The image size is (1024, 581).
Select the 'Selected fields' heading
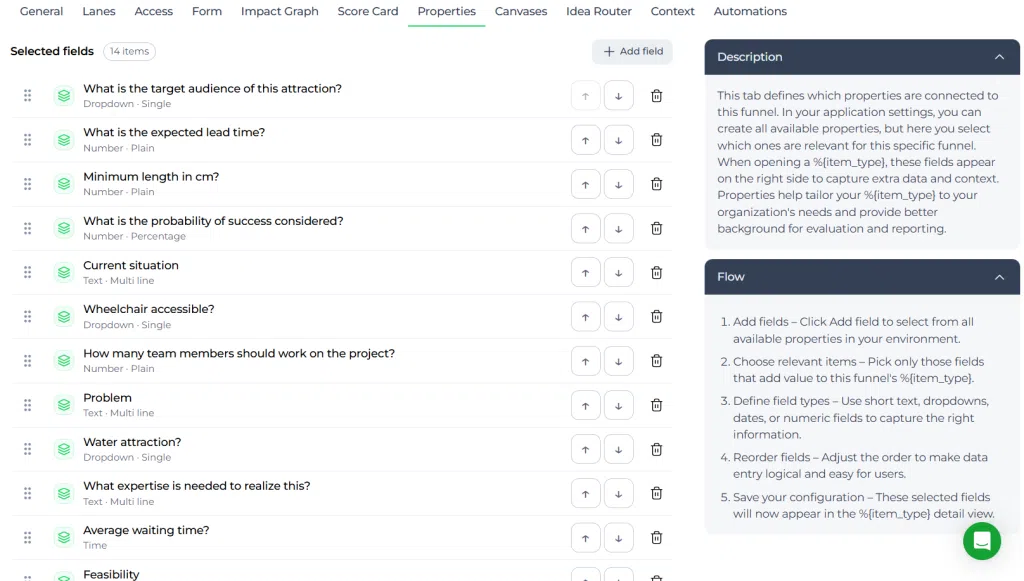coord(52,52)
